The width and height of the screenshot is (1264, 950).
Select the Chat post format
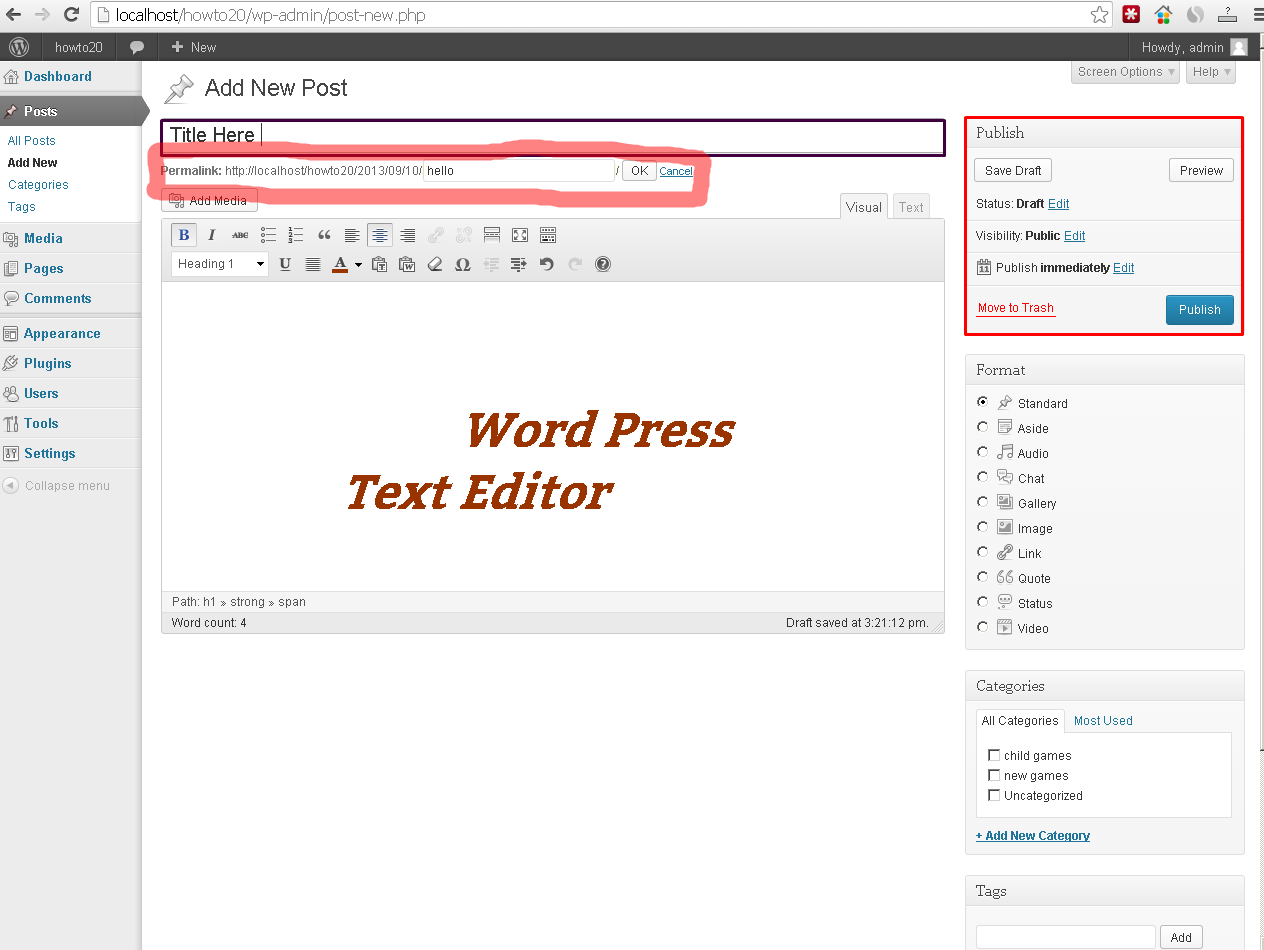[x=982, y=477]
